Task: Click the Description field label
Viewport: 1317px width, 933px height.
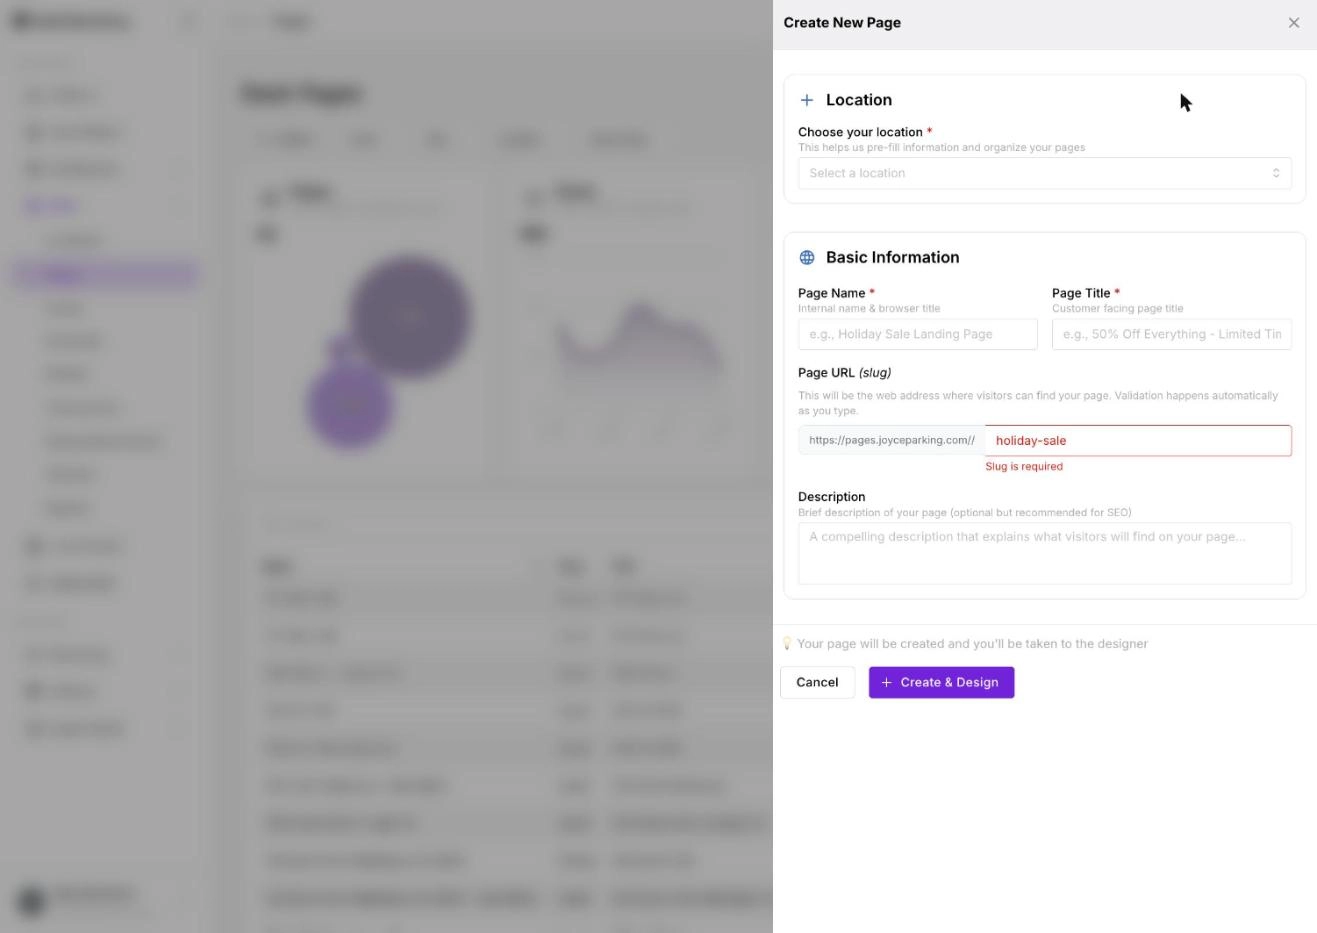Action: pos(831,497)
